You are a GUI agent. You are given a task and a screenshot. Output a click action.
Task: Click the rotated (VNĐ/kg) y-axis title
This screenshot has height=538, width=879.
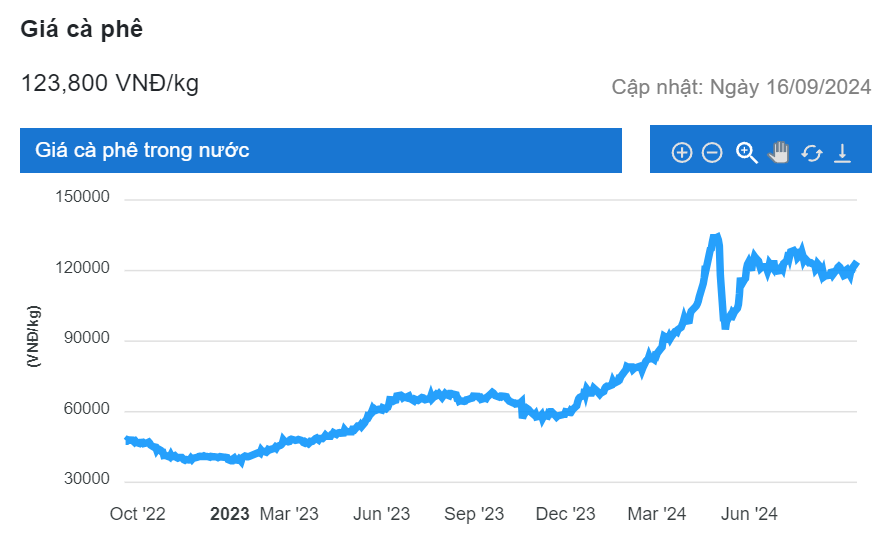34,336
